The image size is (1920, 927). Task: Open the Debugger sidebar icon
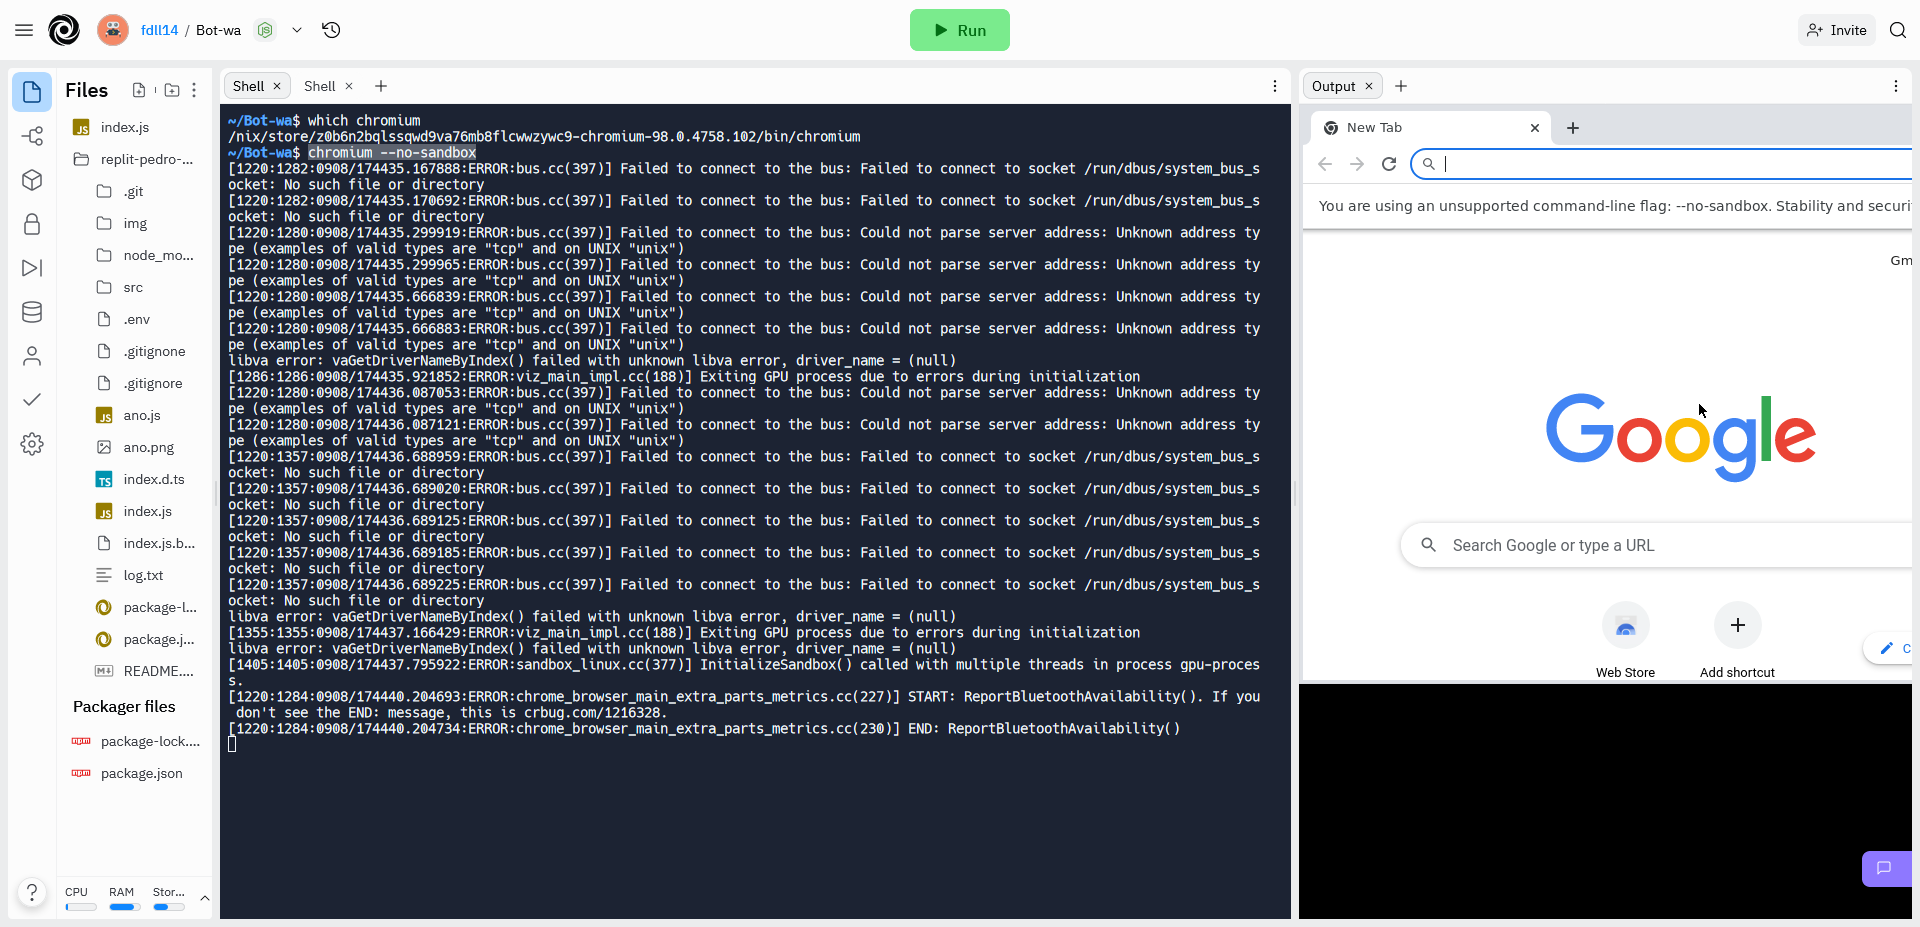click(32, 268)
